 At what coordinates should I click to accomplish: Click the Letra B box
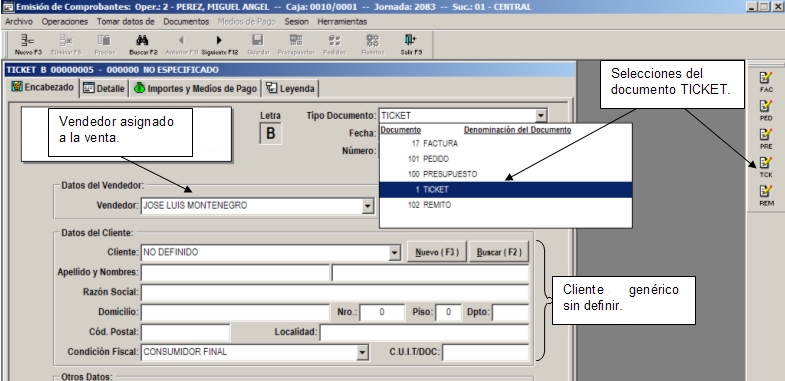(270, 134)
